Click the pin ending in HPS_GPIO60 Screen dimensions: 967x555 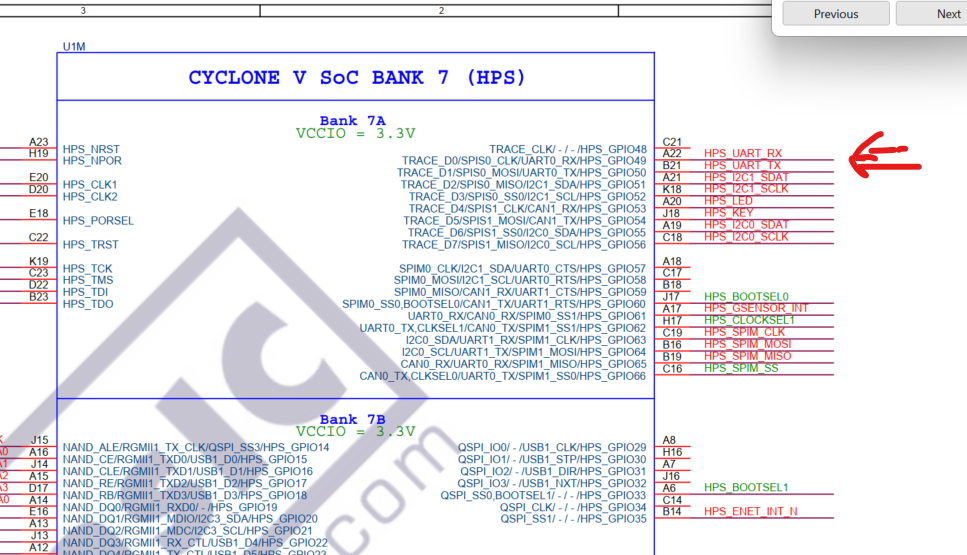click(494, 305)
